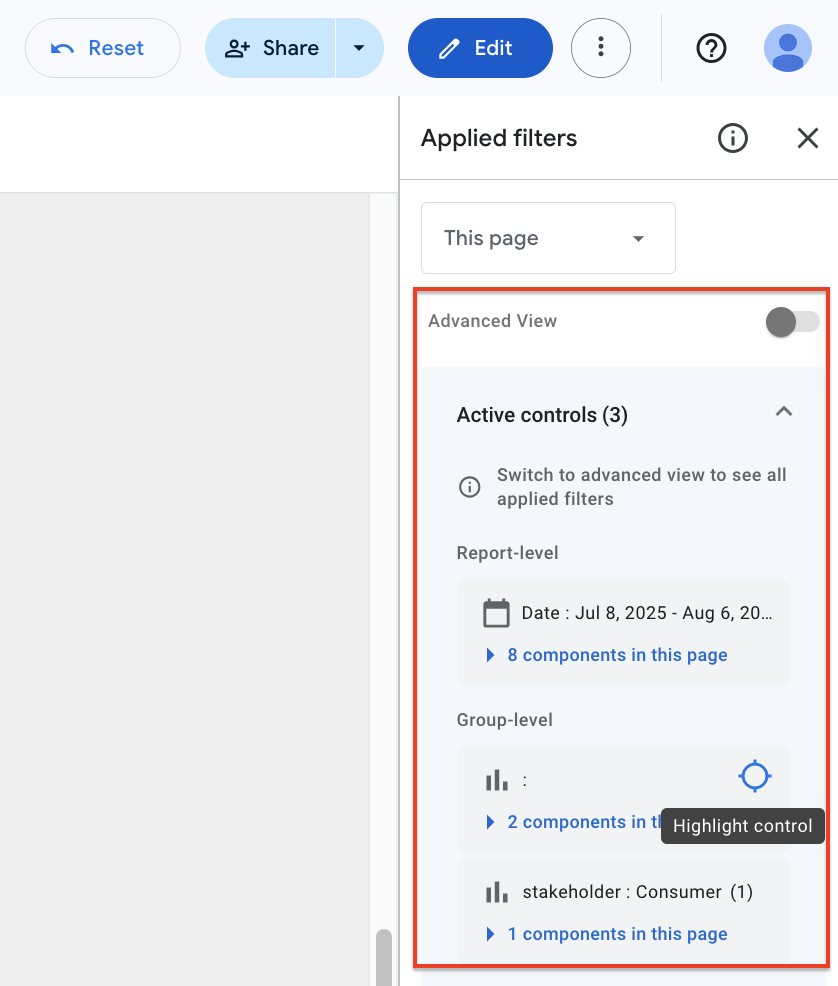Screen dimensions: 838x986
Task: Open the three-dot more options menu
Action: coord(600,48)
